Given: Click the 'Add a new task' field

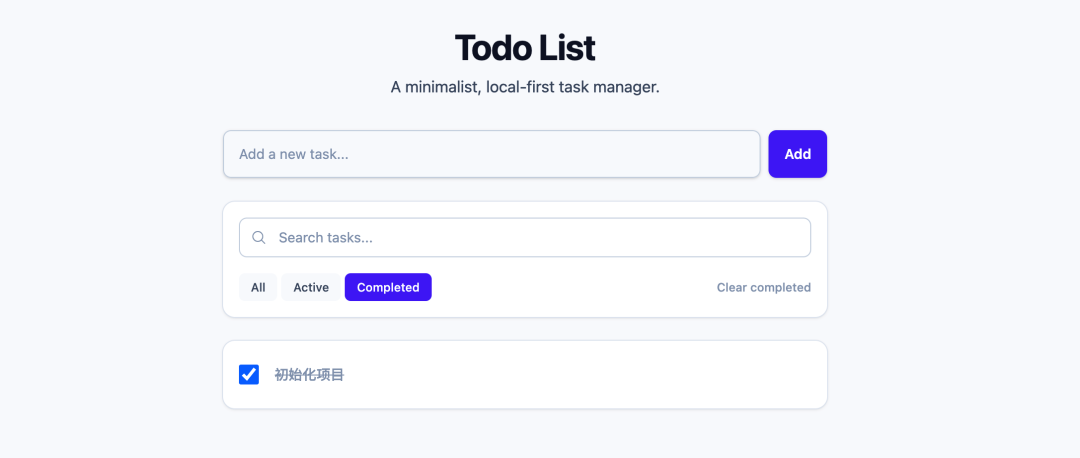Looking at the screenshot, I should (491, 154).
